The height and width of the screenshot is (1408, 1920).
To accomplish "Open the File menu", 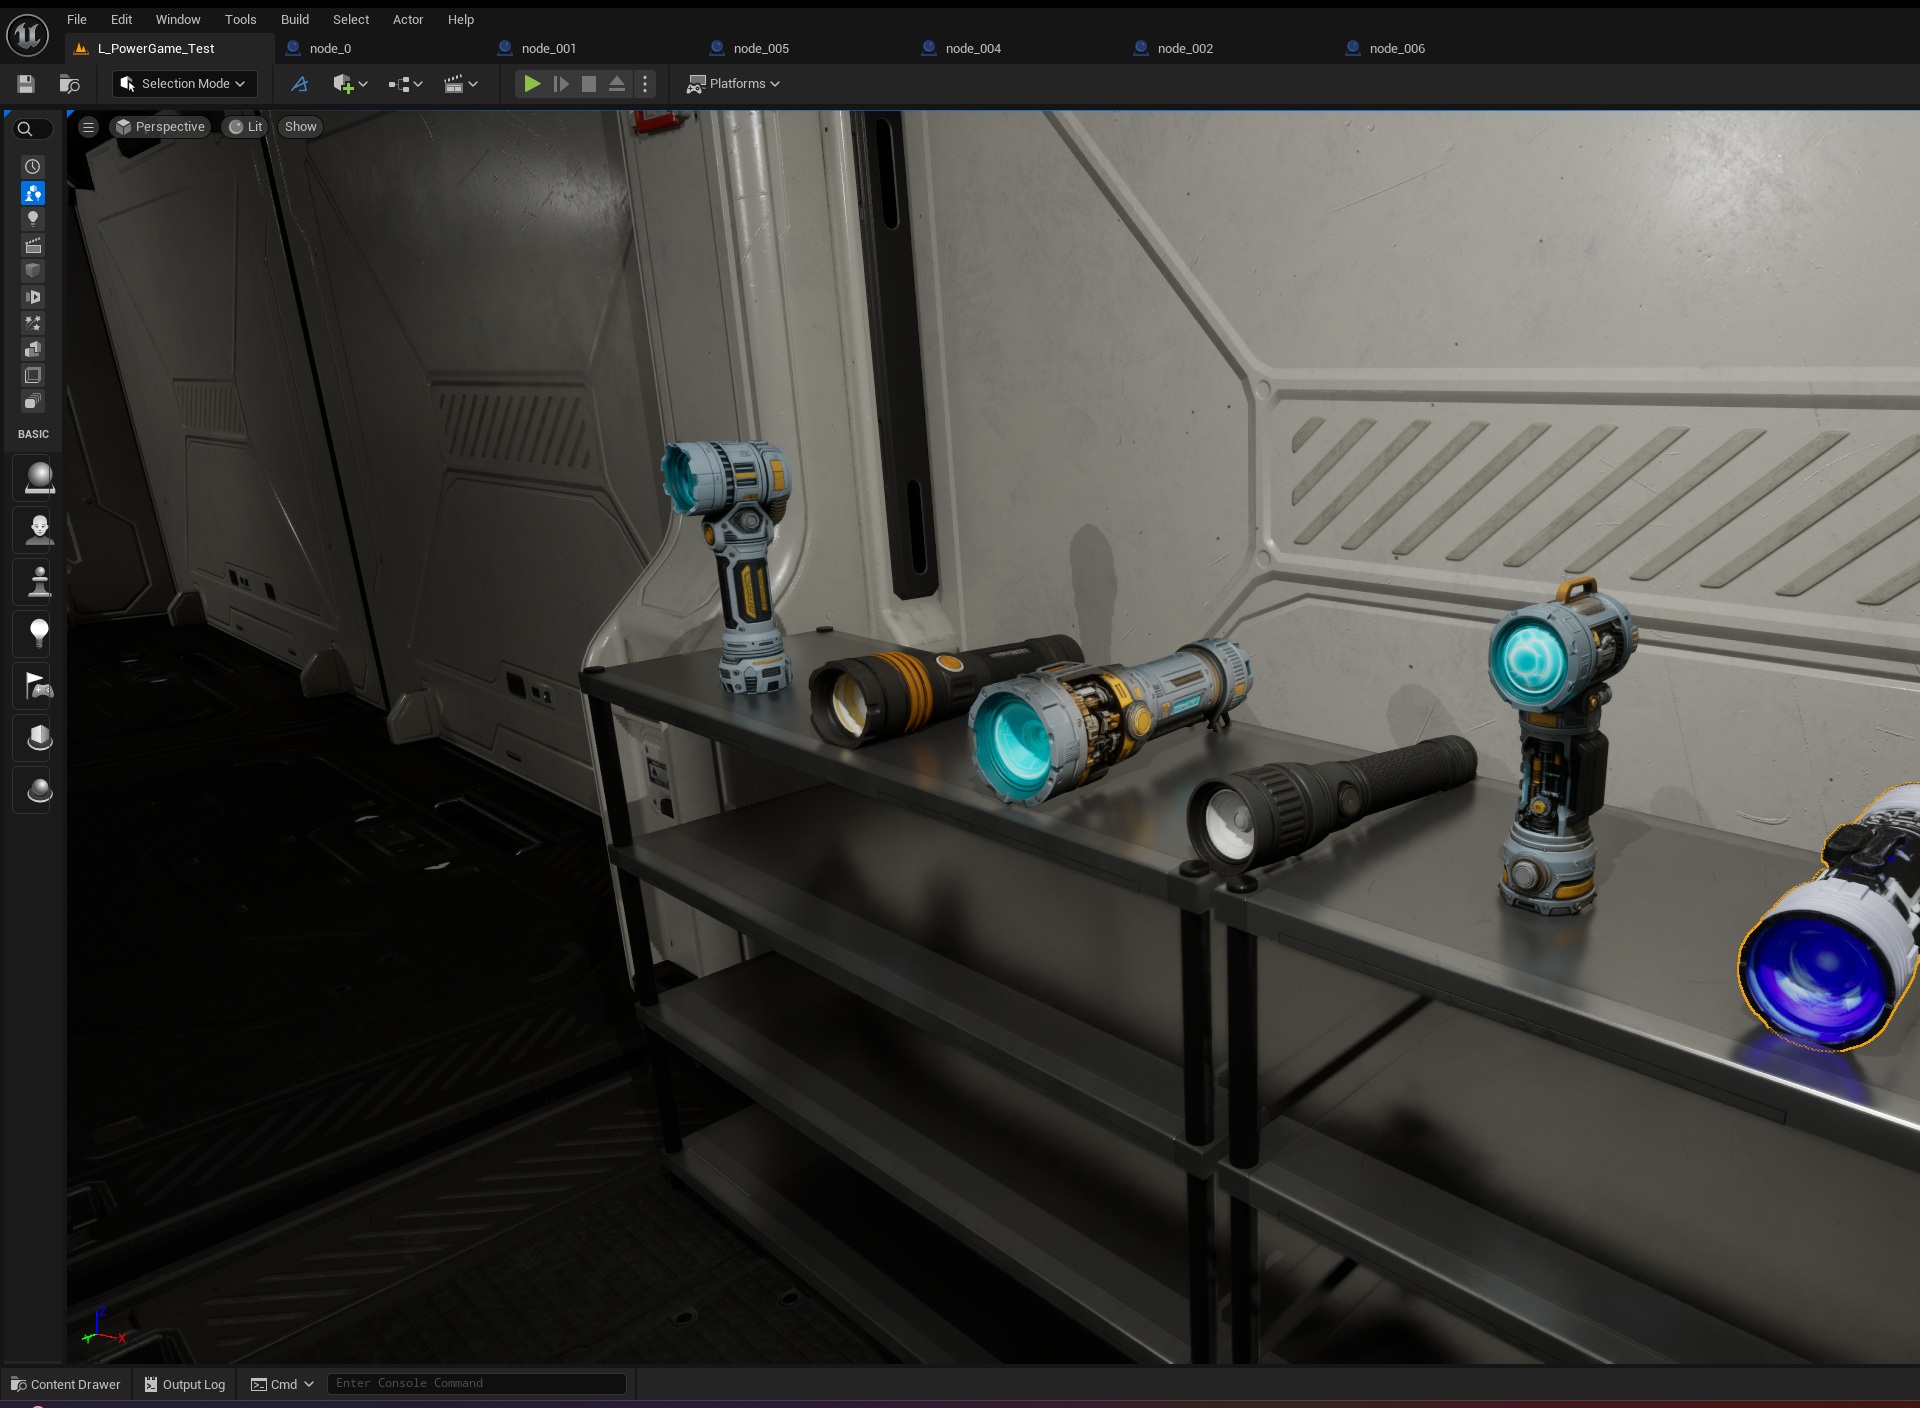I will [77, 19].
